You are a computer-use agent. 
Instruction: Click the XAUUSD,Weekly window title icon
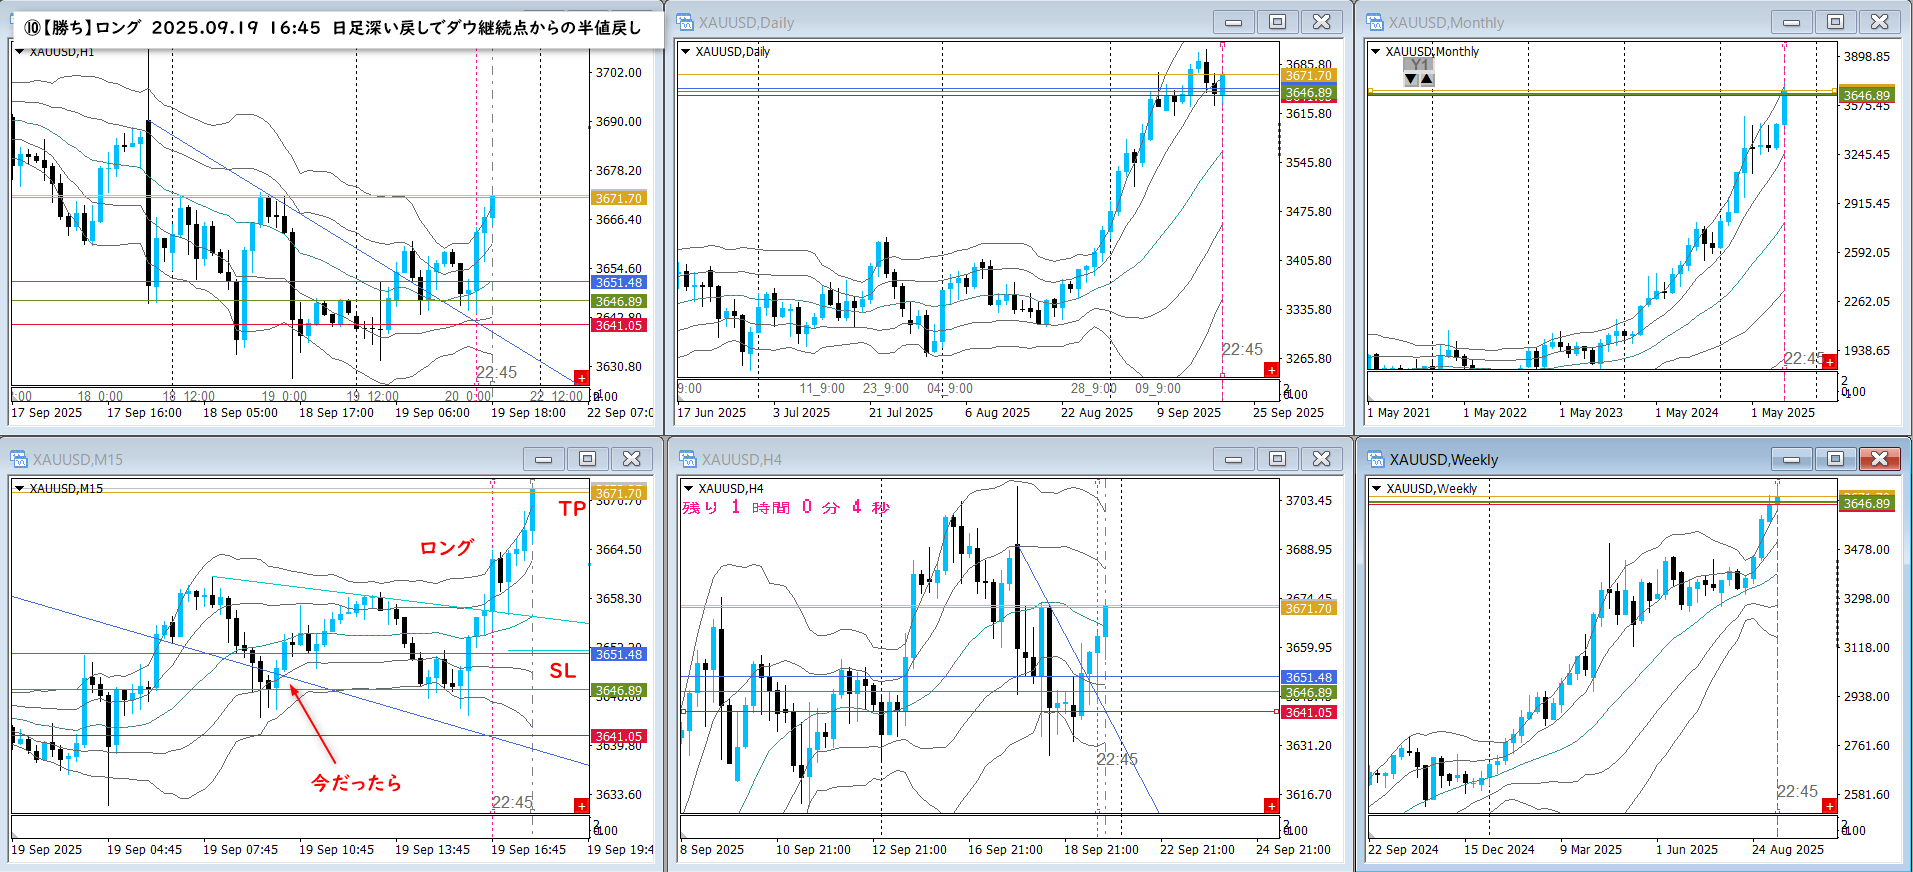click(x=1376, y=459)
